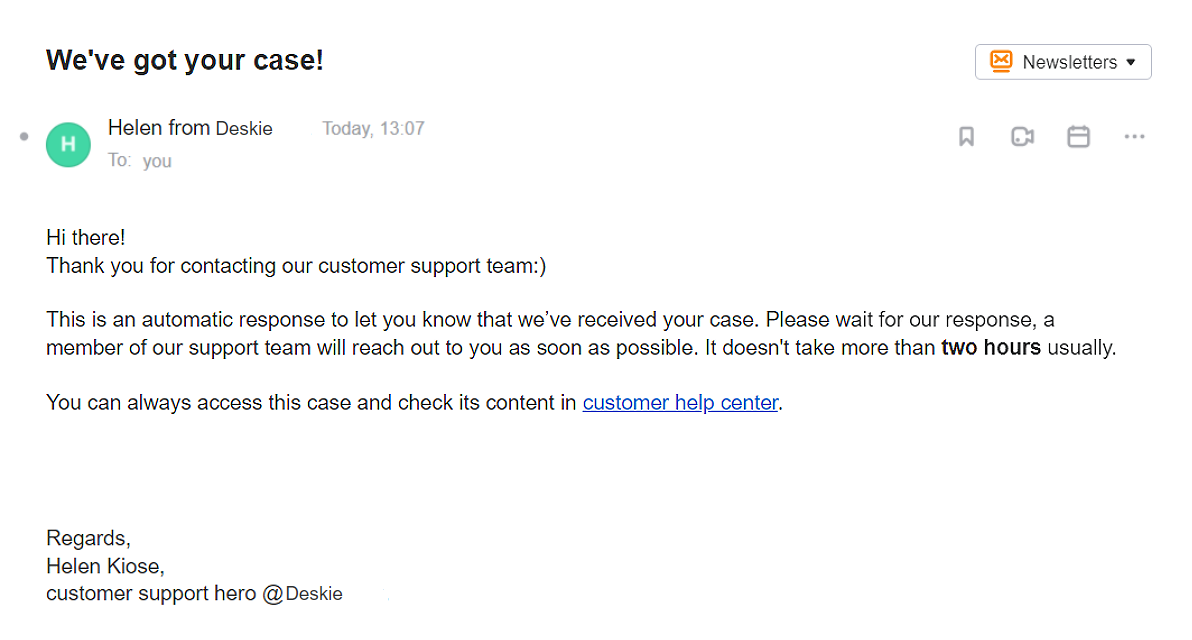The height and width of the screenshot is (640, 1192).
Task: Click the Today, 13:07 timestamp
Action: (x=373, y=128)
